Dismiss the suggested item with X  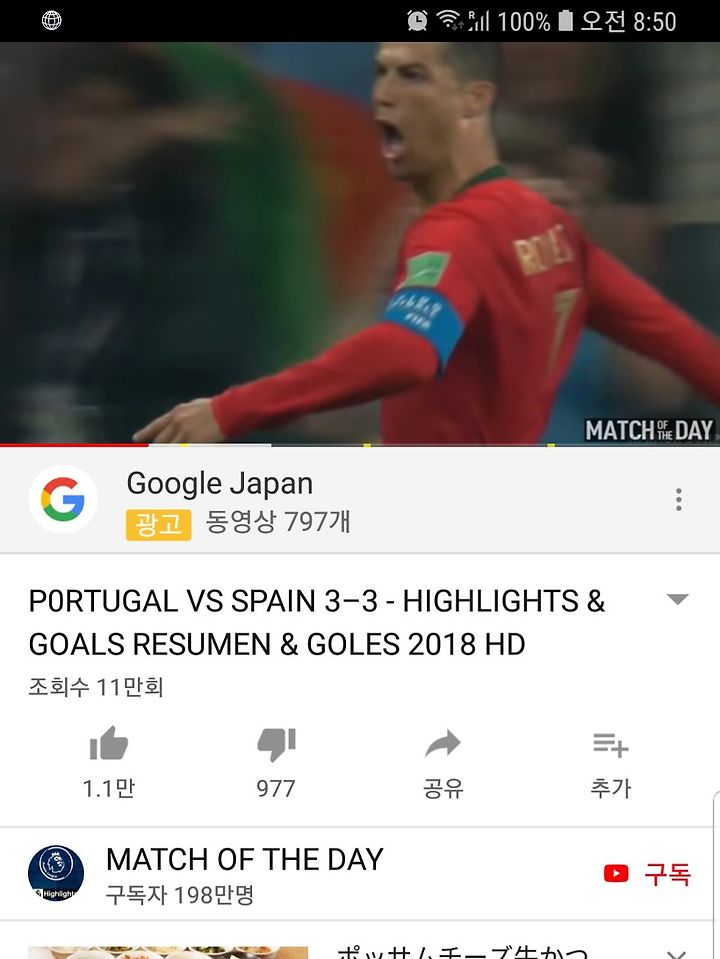(678, 953)
